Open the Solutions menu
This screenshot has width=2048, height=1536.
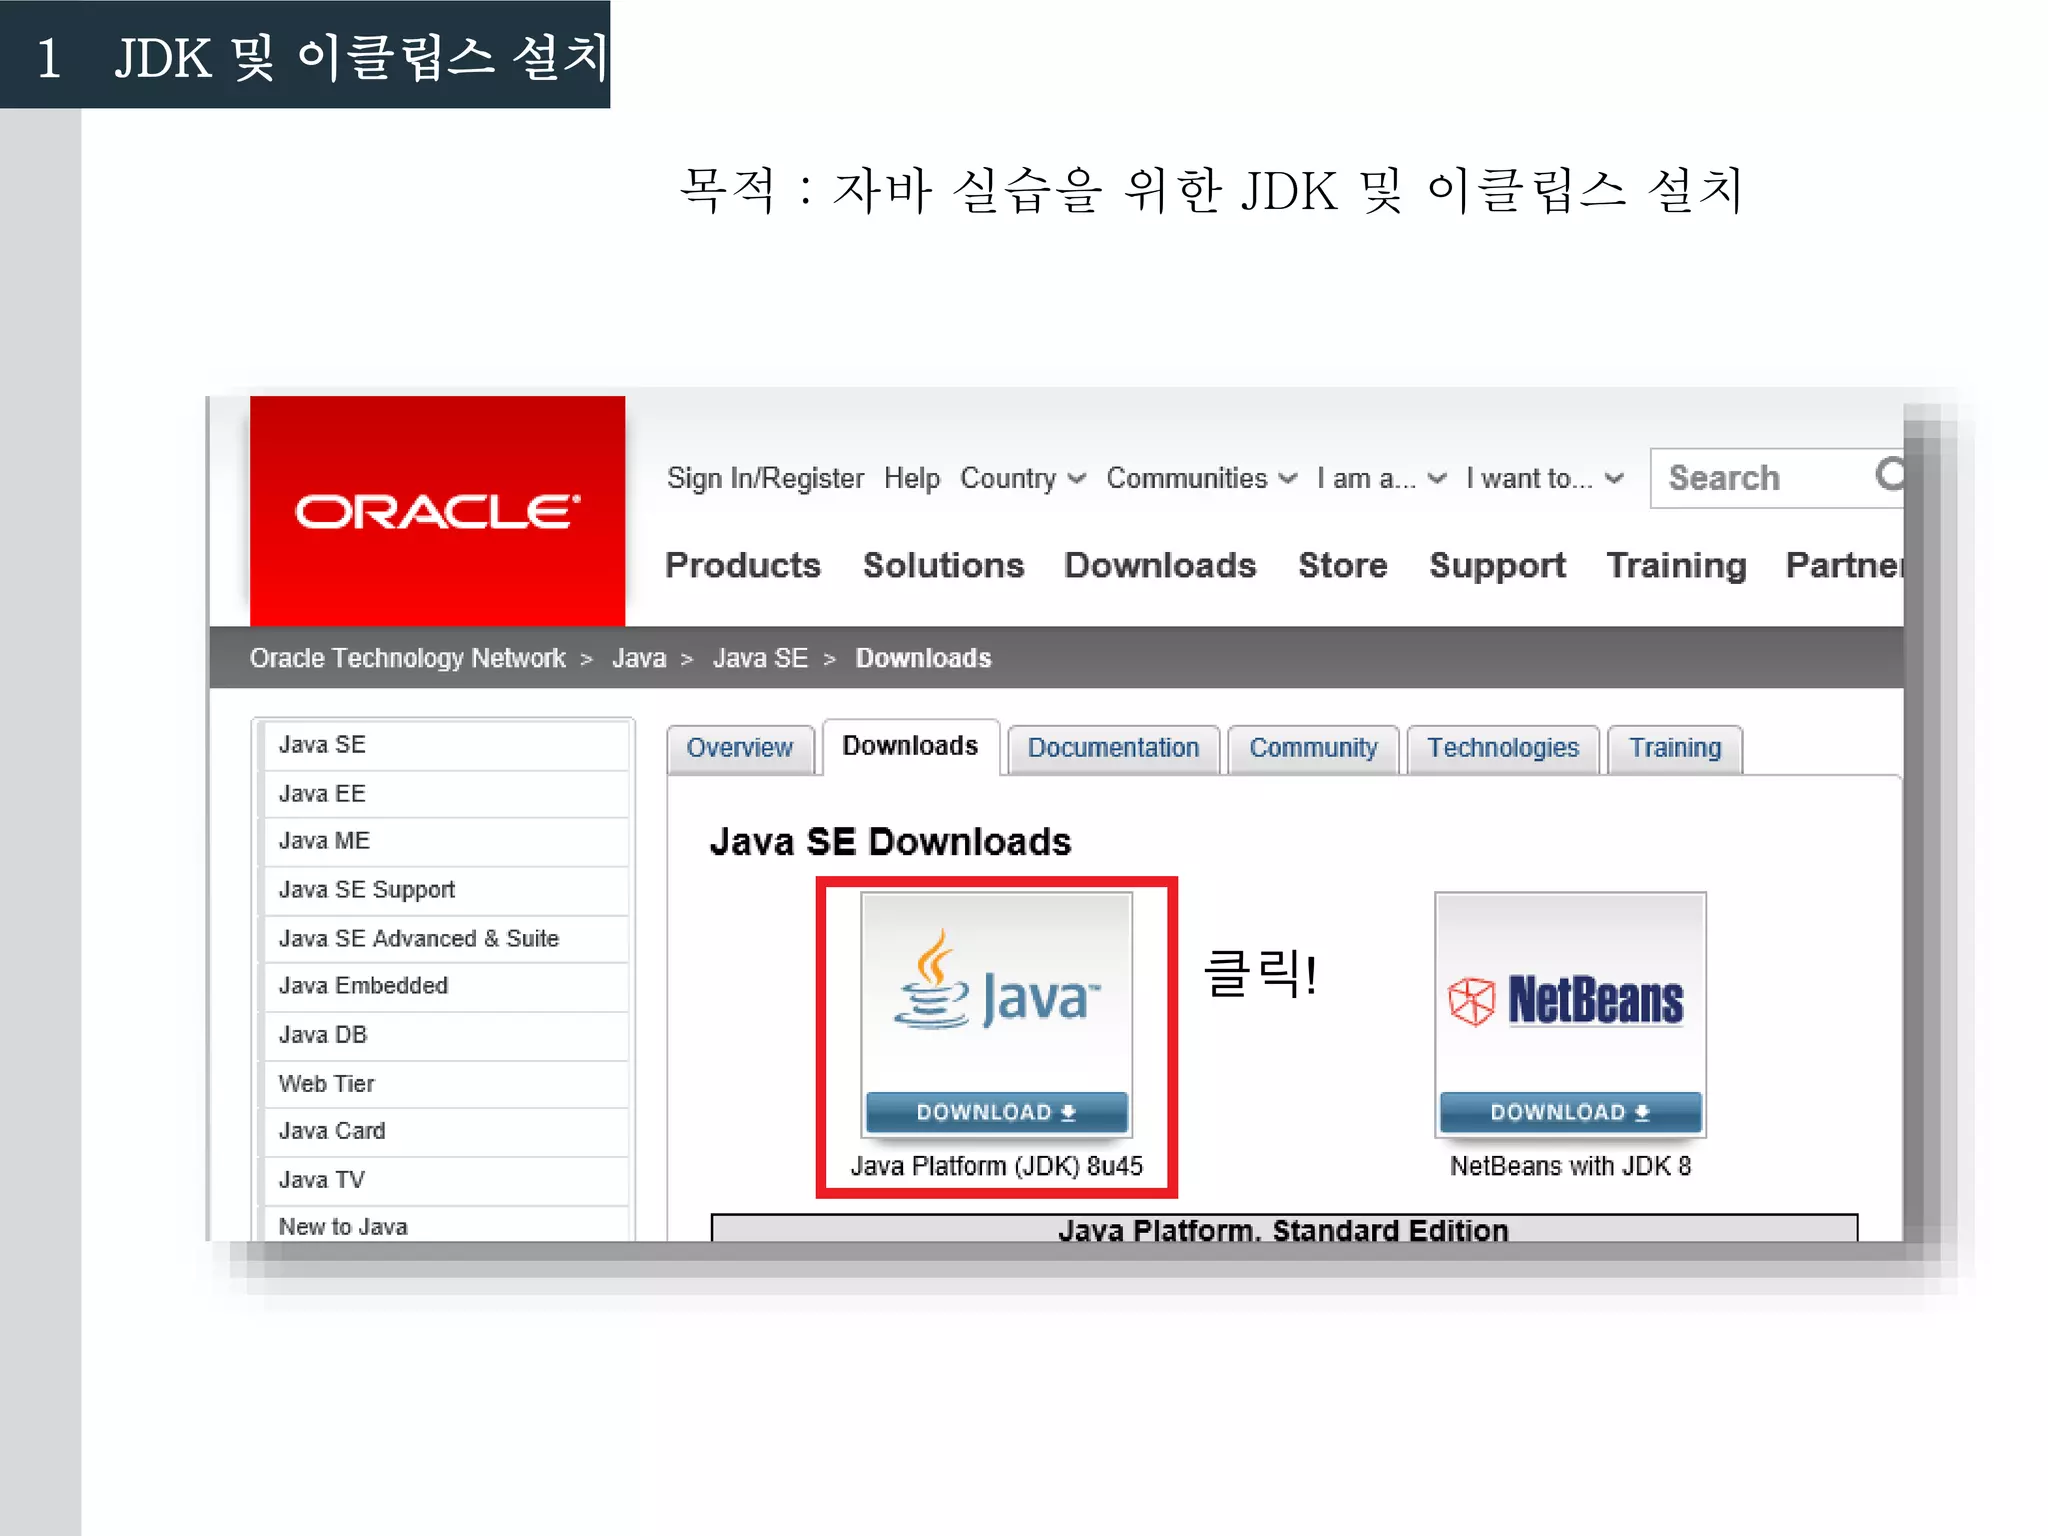[x=943, y=565]
